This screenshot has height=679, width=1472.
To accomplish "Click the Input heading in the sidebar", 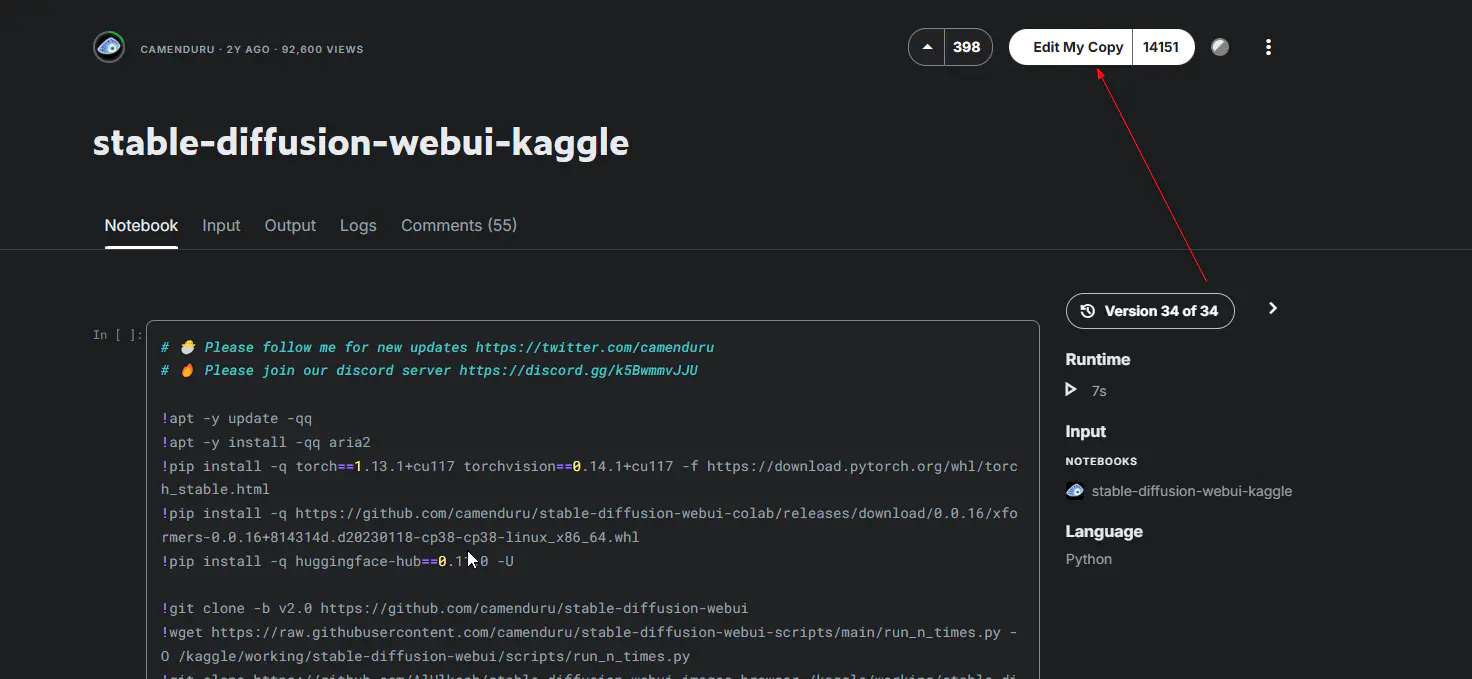I will point(1086,431).
